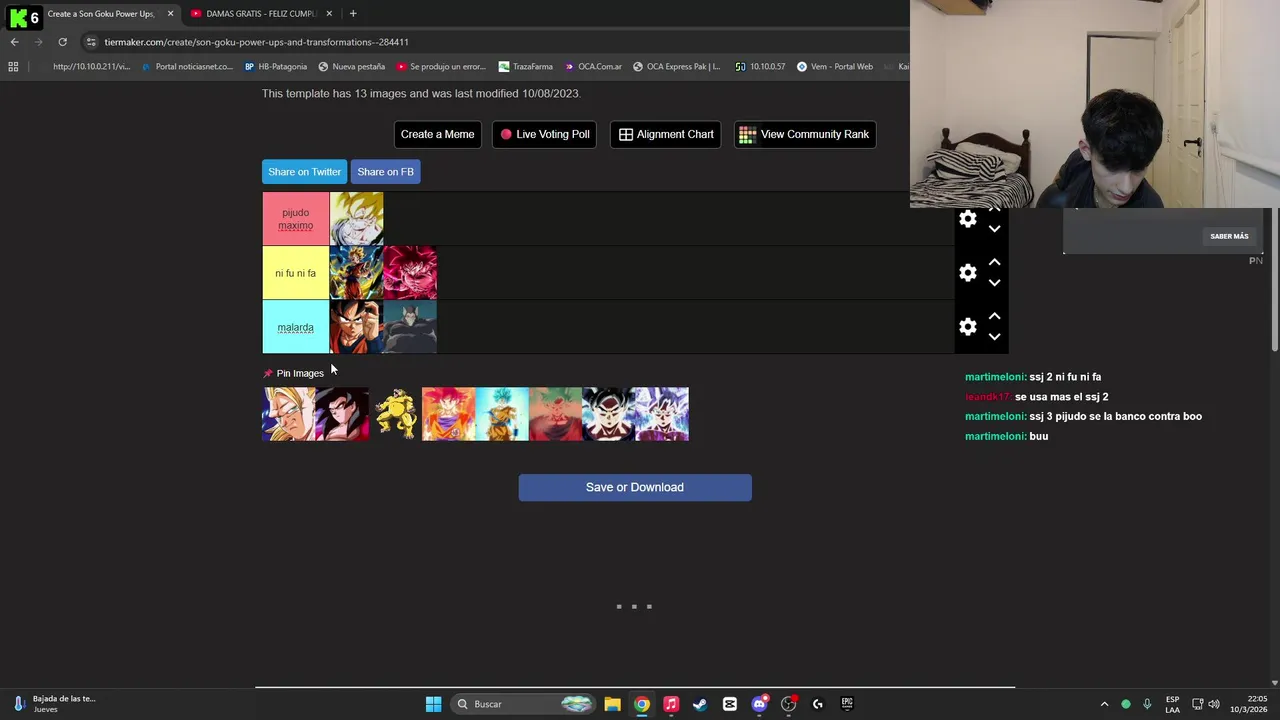Viewport: 1280px width, 720px height.
Task: Open Discord from taskbar
Action: click(759, 704)
